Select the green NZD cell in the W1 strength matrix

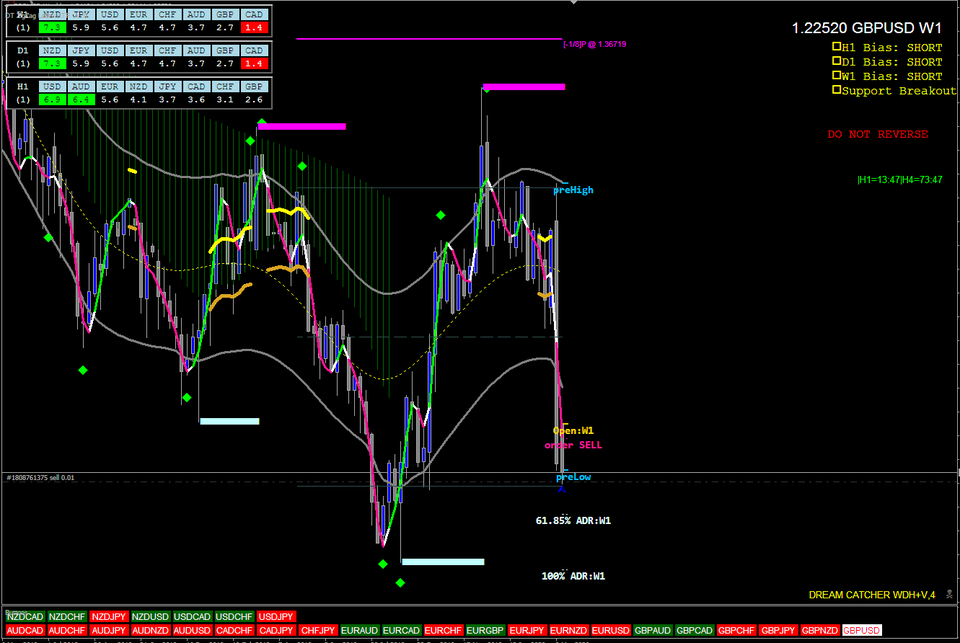[x=52, y=26]
